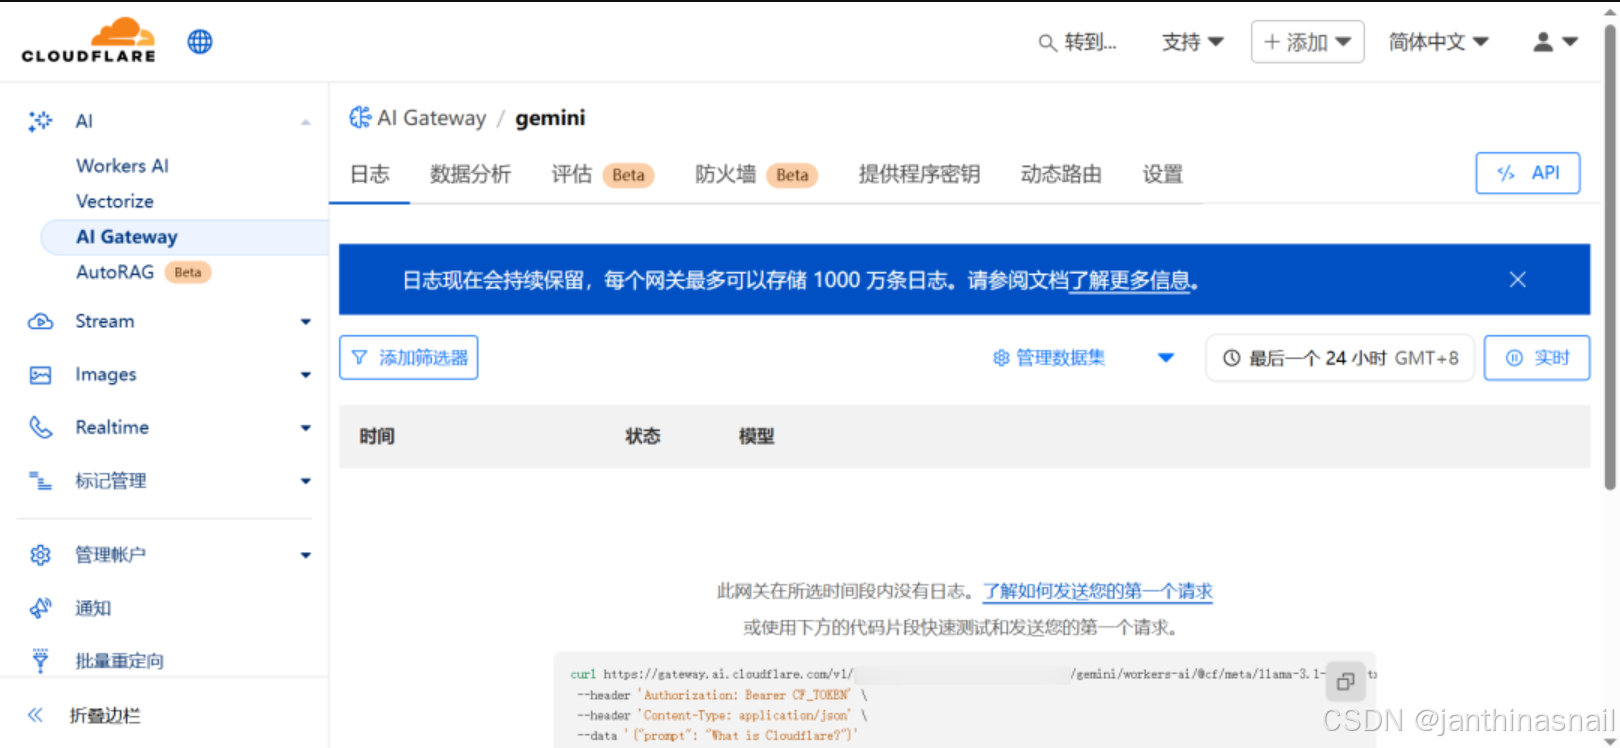Click the 管理帐户 gear icon
This screenshot has width=1620, height=748.
point(40,555)
